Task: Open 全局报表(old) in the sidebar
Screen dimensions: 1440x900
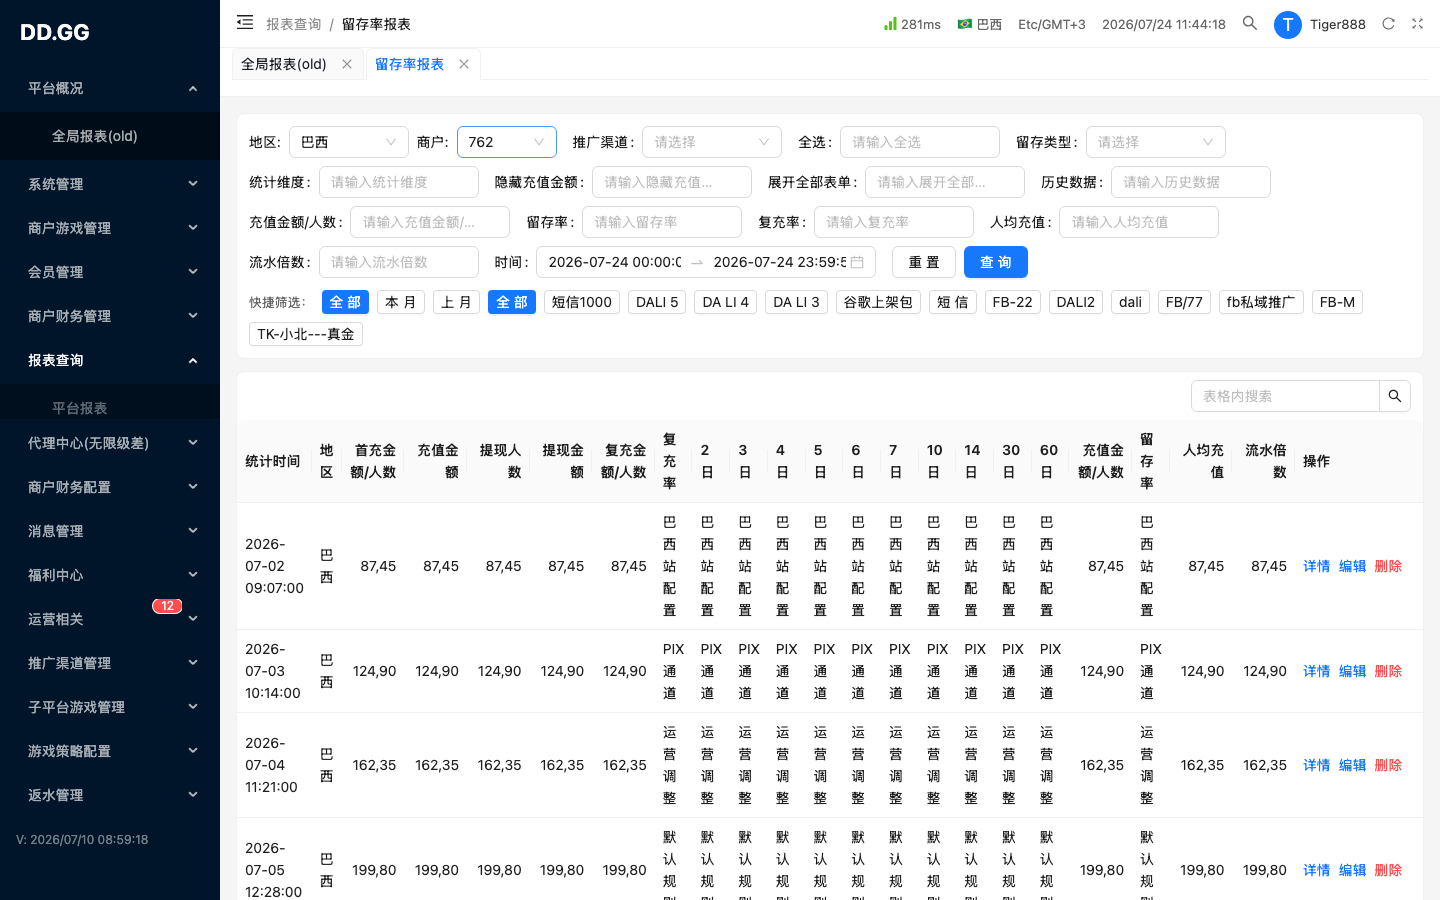Action: 110,136
